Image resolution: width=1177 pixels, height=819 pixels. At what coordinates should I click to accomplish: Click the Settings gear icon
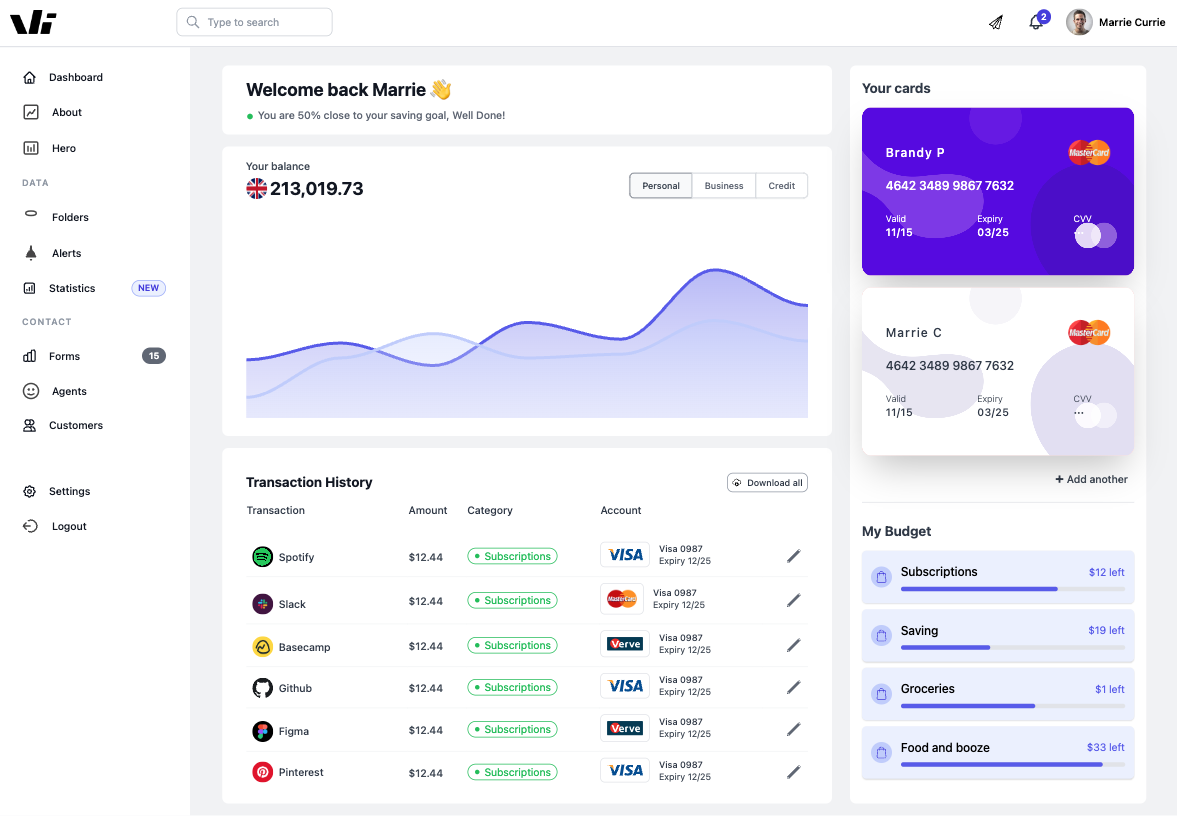point(30,492)
